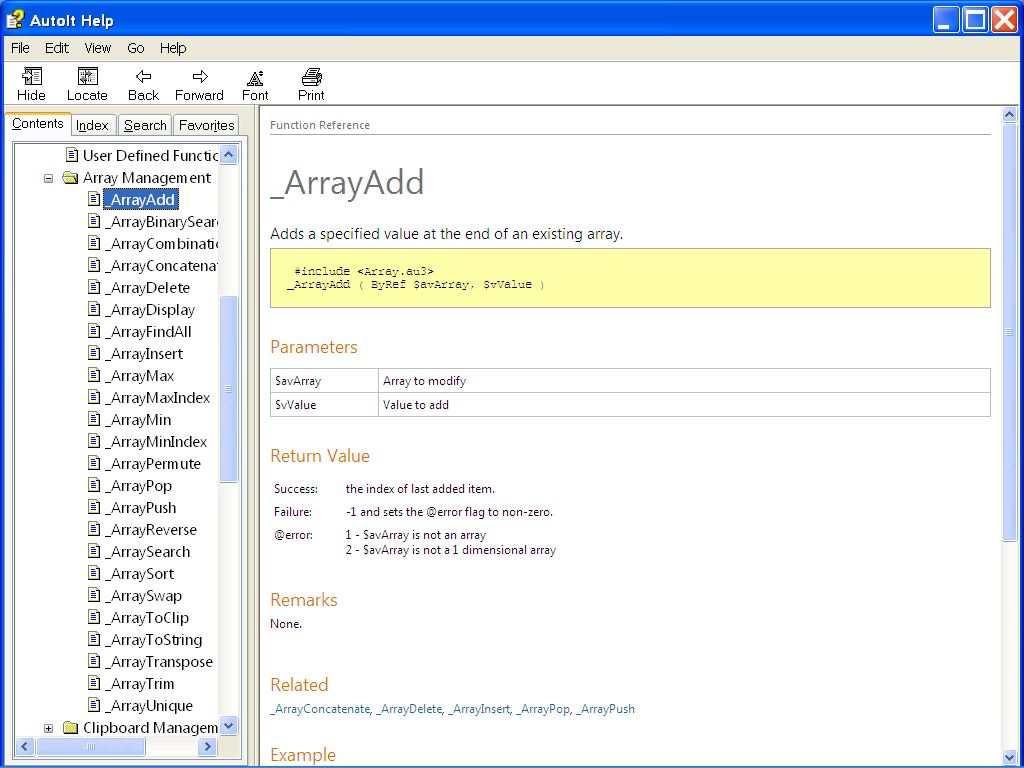Click the page icon beside User Defined Functions

[72, 155]
